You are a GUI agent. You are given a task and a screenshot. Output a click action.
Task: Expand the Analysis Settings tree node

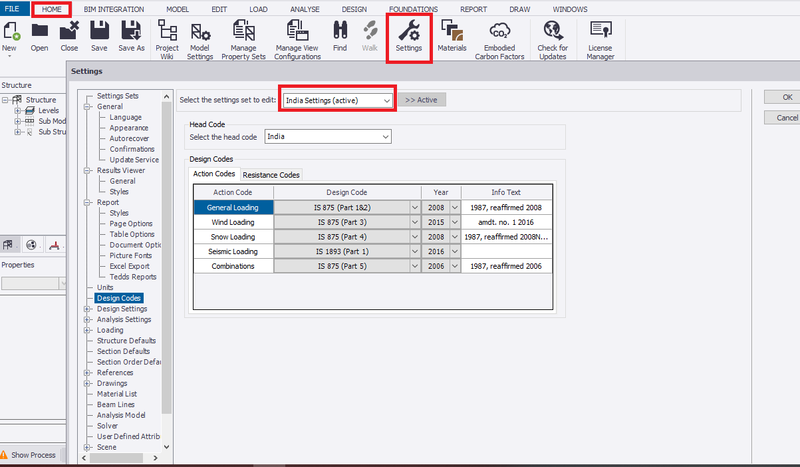[87, 319]
